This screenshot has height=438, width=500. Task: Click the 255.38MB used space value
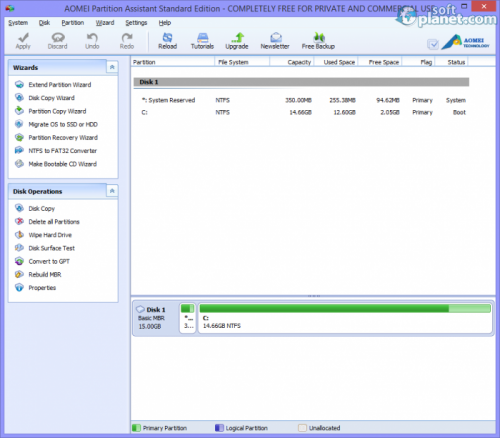[342, 100]
